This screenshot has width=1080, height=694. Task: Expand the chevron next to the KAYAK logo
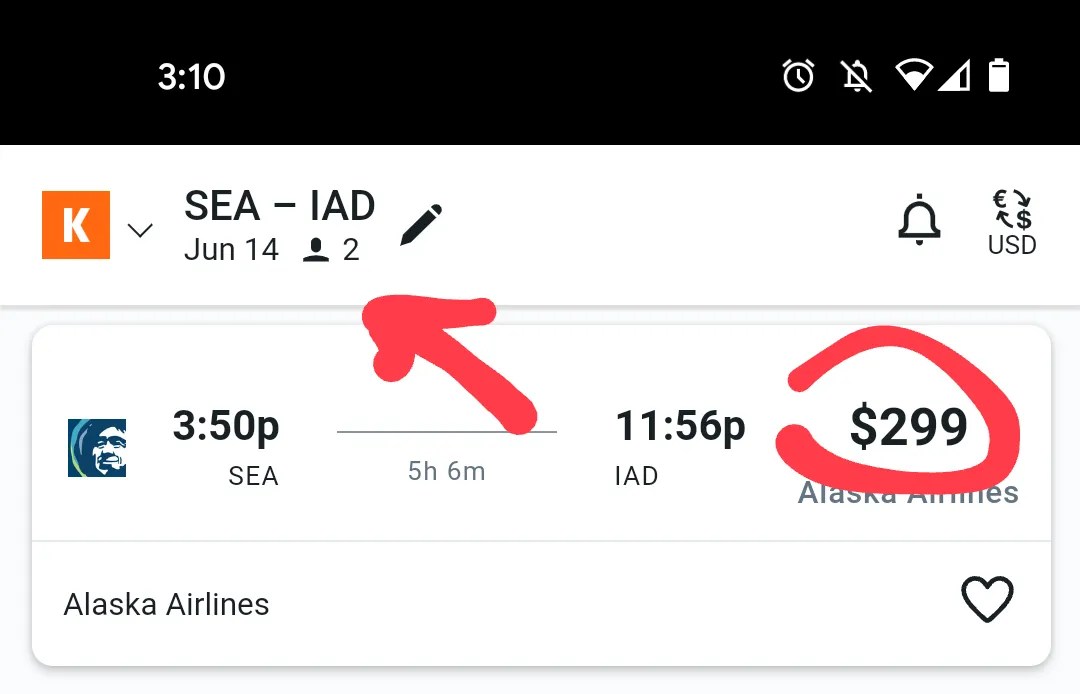[x=140, y=230]
